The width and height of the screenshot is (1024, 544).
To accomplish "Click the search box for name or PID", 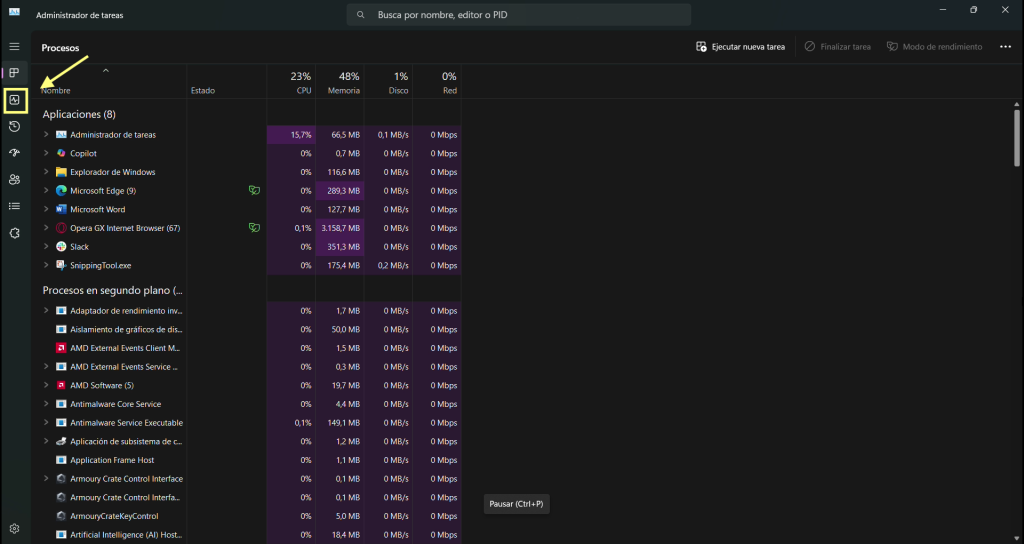I will [x=518, y=15].
